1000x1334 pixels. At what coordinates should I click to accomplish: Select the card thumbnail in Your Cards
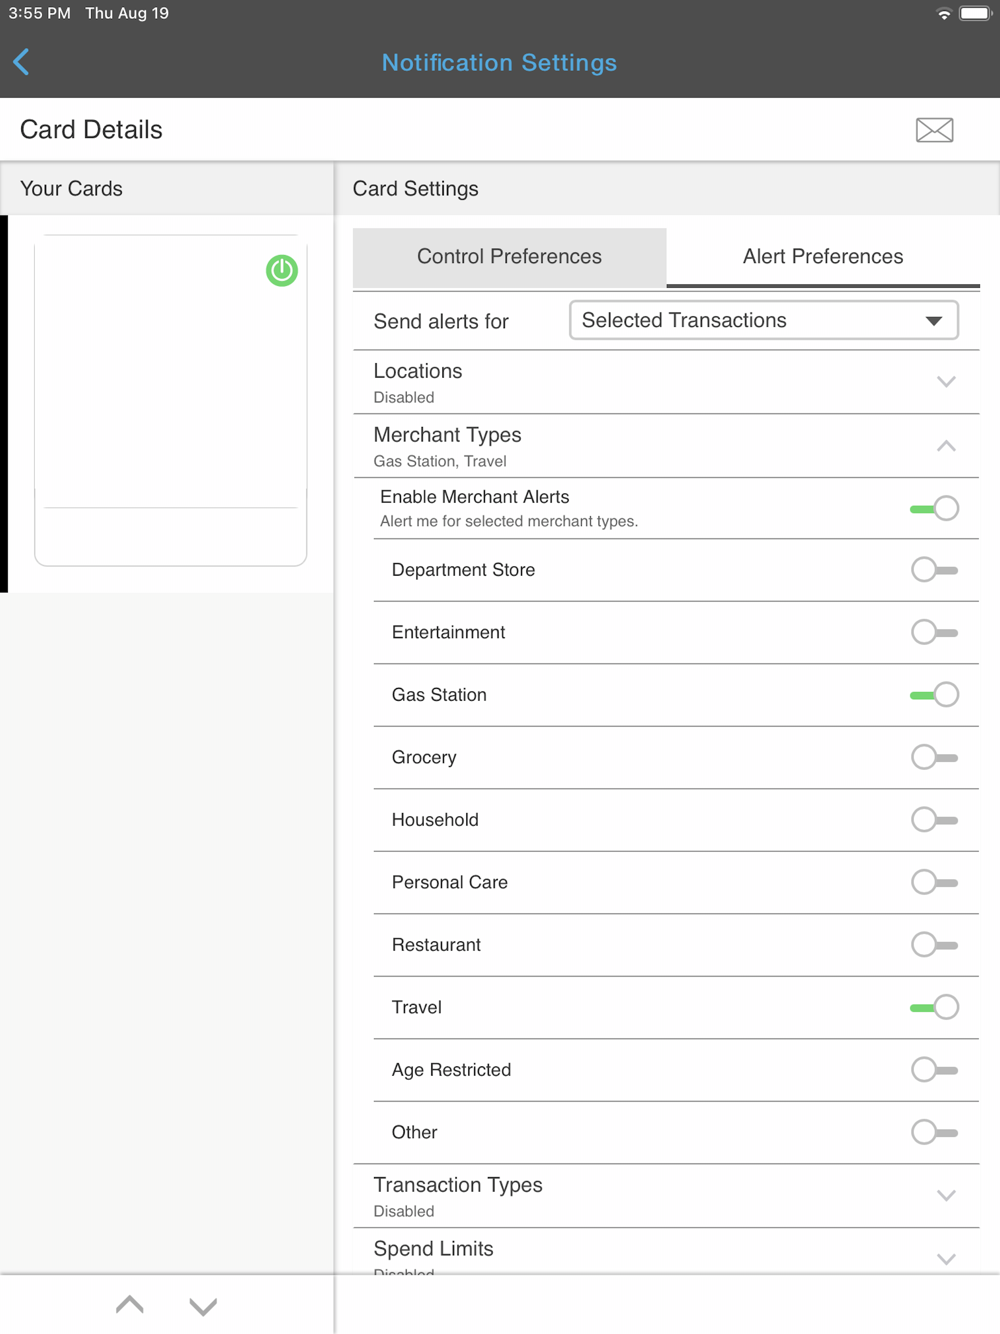pos(170,400)
